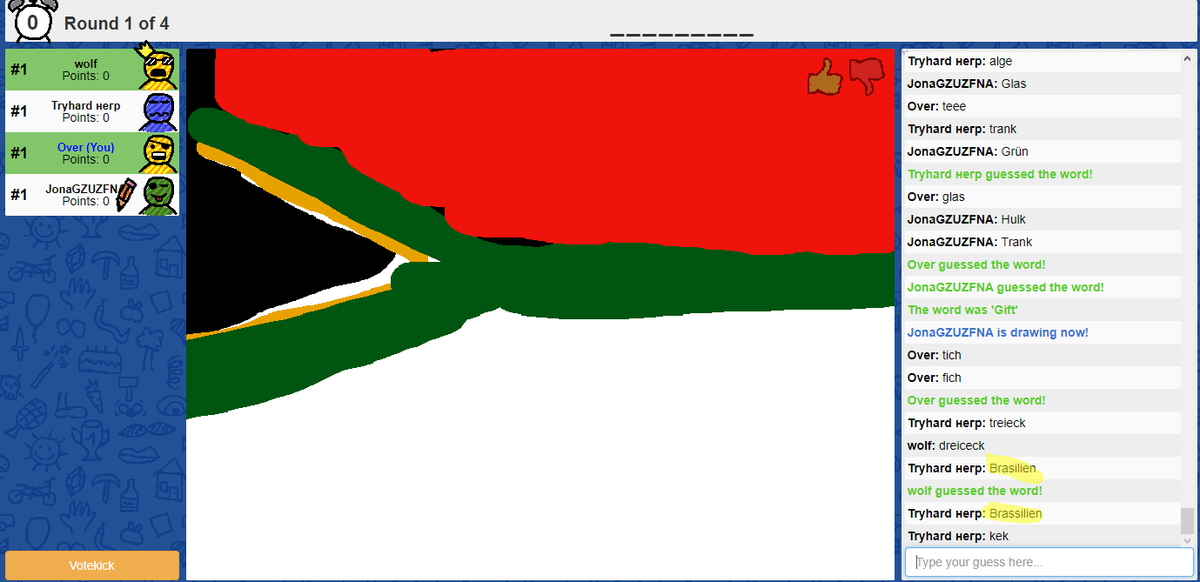Click chat message 'fich' by Over

pyautogui.click(x=951, y=378)
